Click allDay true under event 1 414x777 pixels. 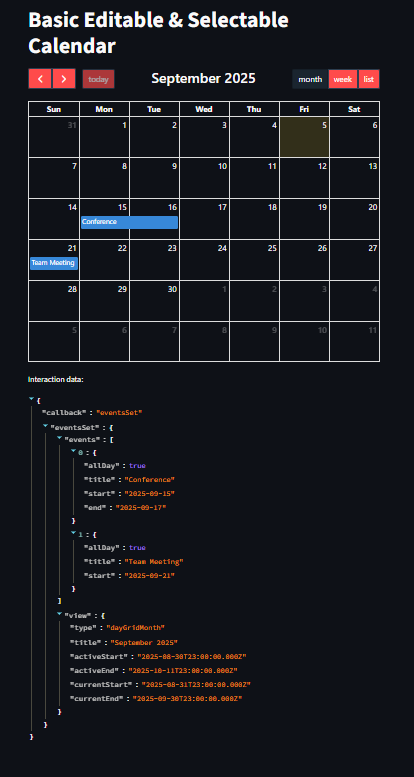(137, 548)
